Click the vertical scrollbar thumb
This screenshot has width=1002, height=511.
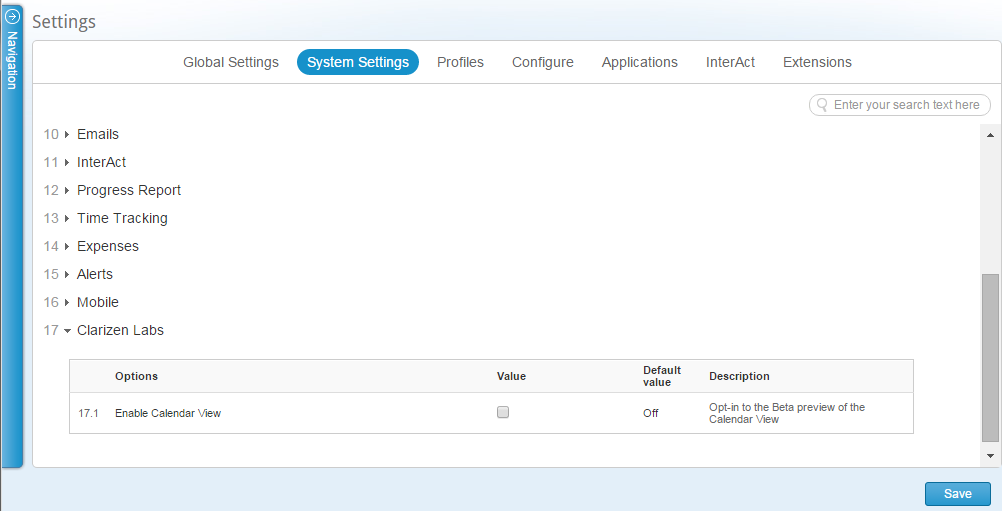[990, 358]
